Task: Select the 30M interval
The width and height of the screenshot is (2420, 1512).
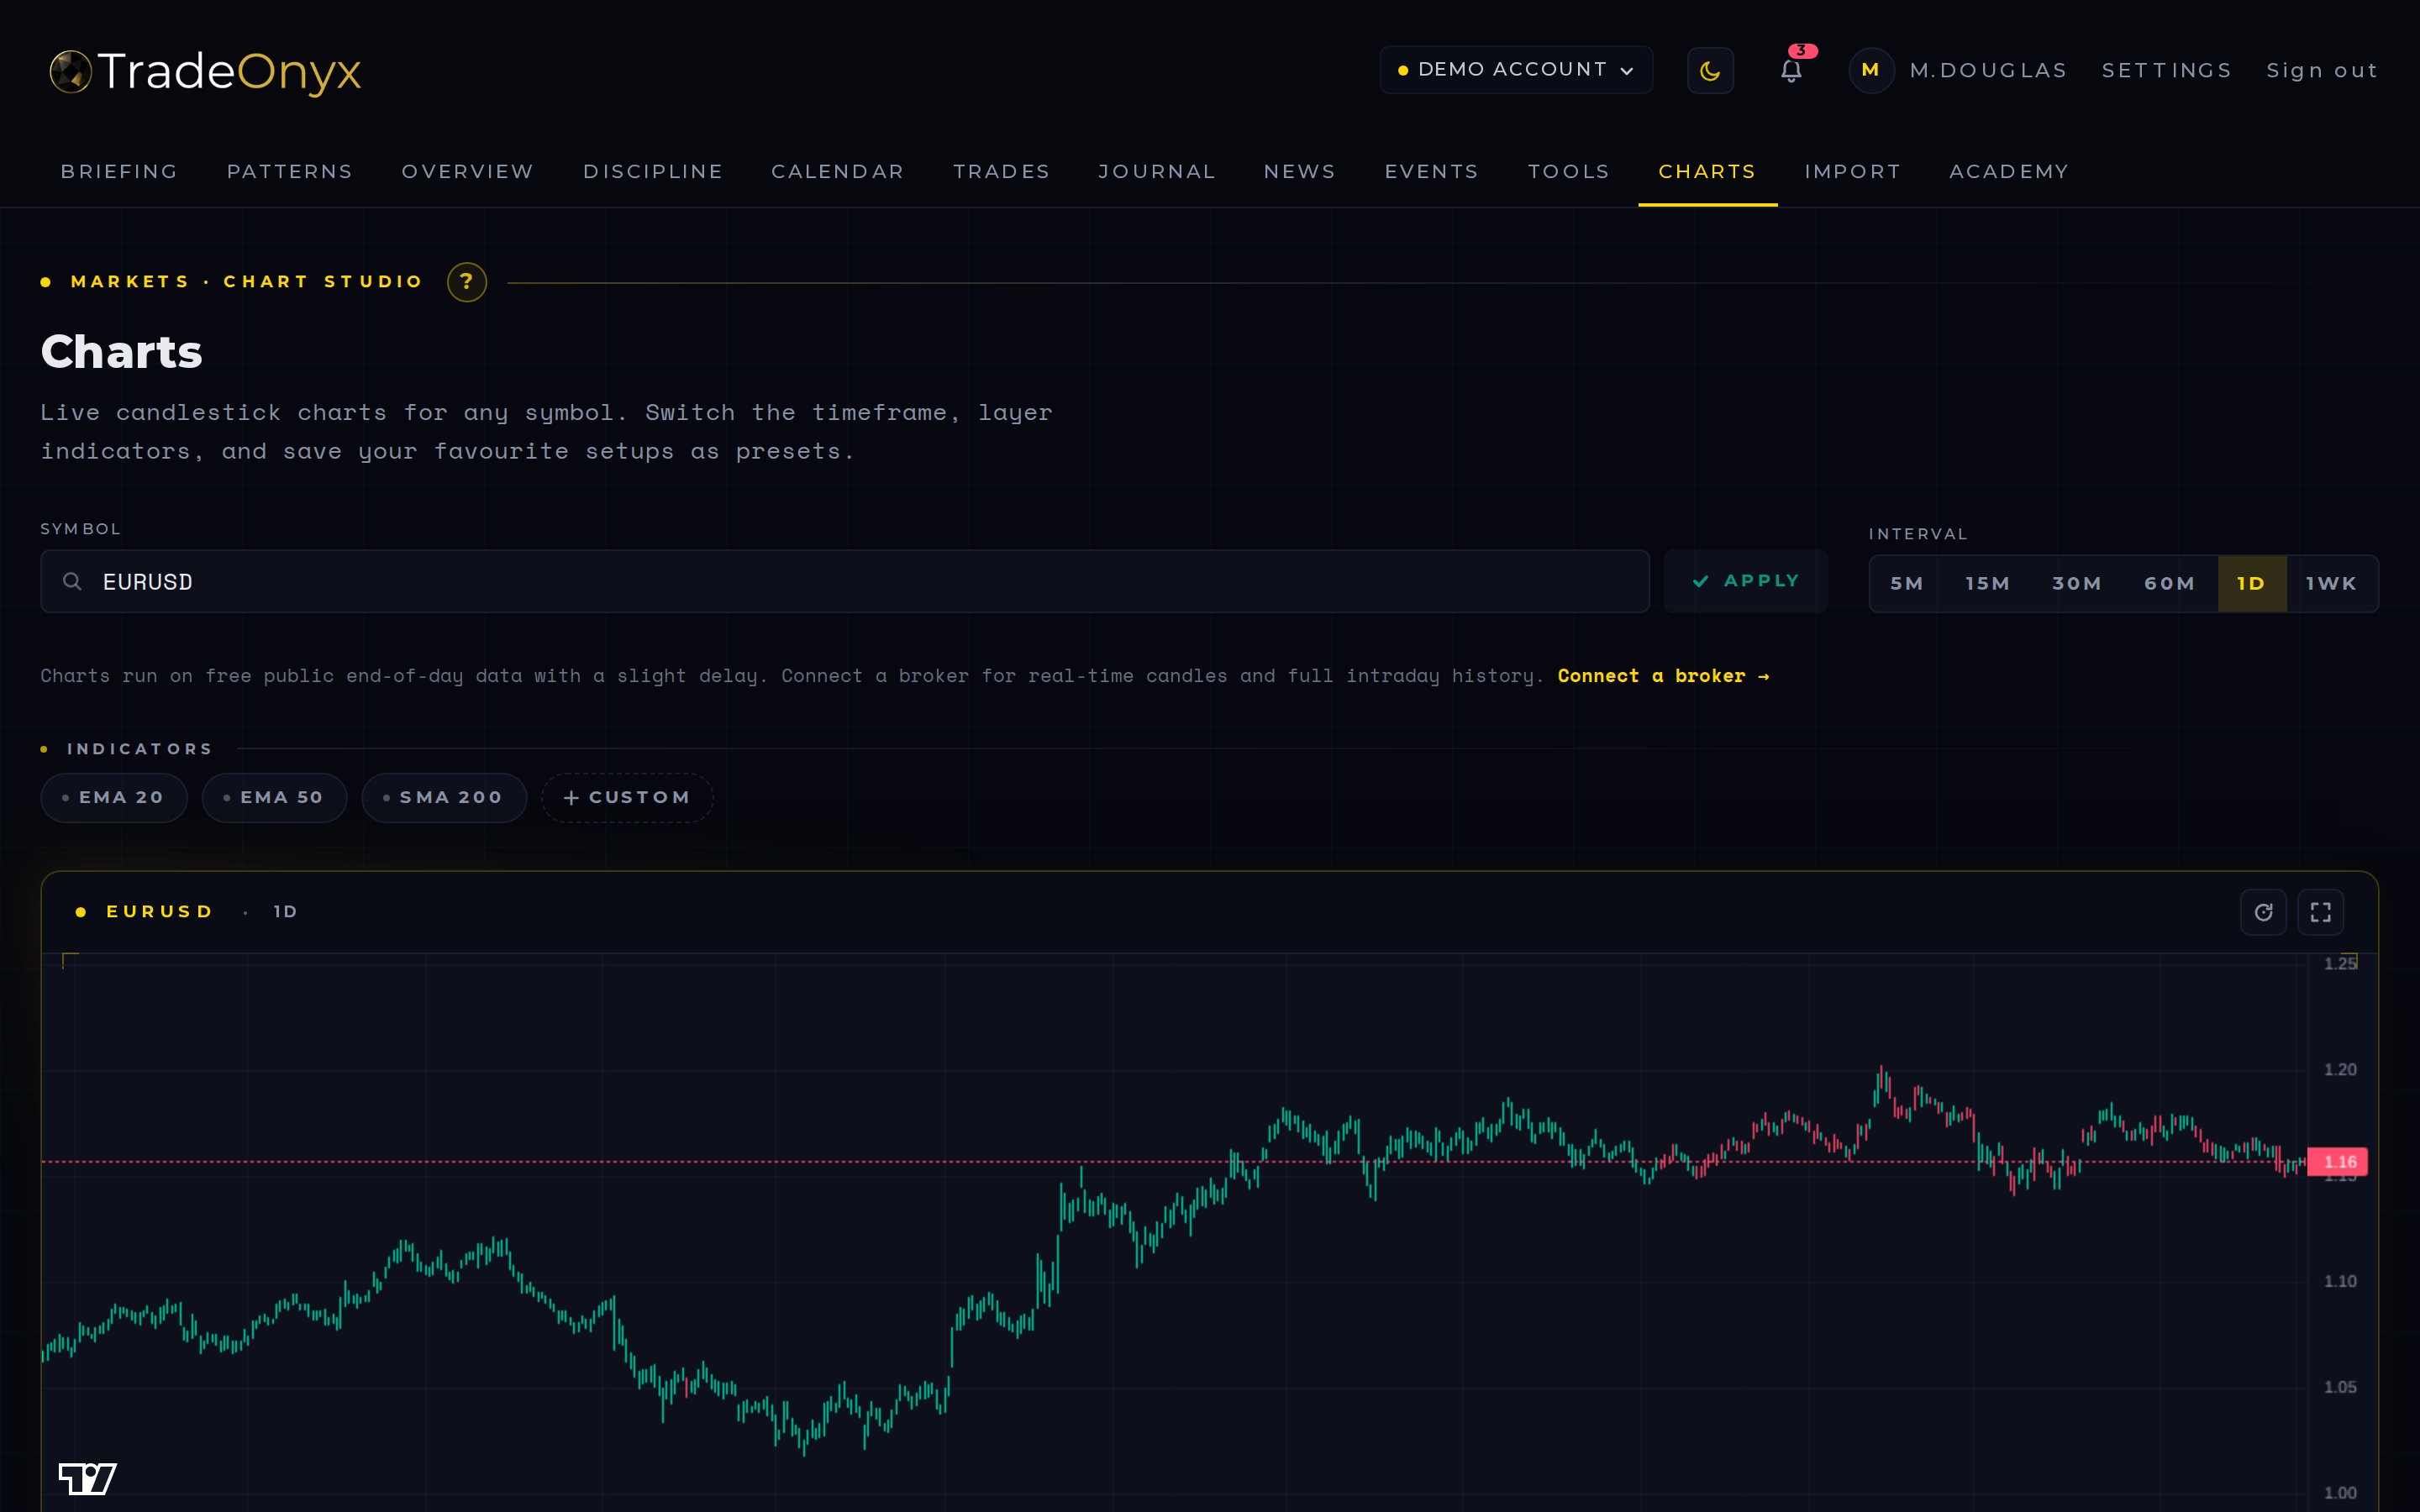Action: (x=2076, y=584)
